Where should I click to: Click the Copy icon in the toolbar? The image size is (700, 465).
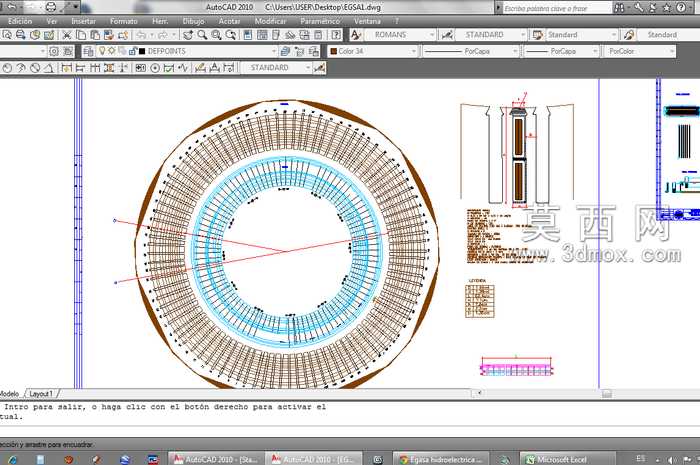(81, 35)
